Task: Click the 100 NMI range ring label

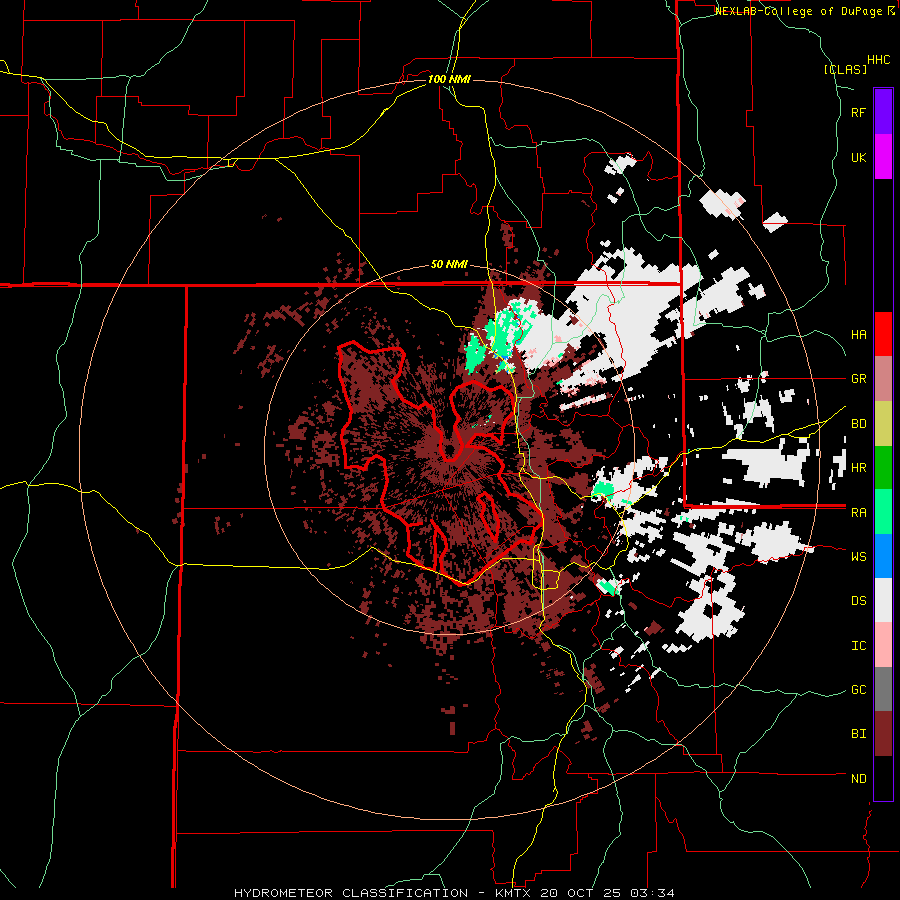Action: 449,79
